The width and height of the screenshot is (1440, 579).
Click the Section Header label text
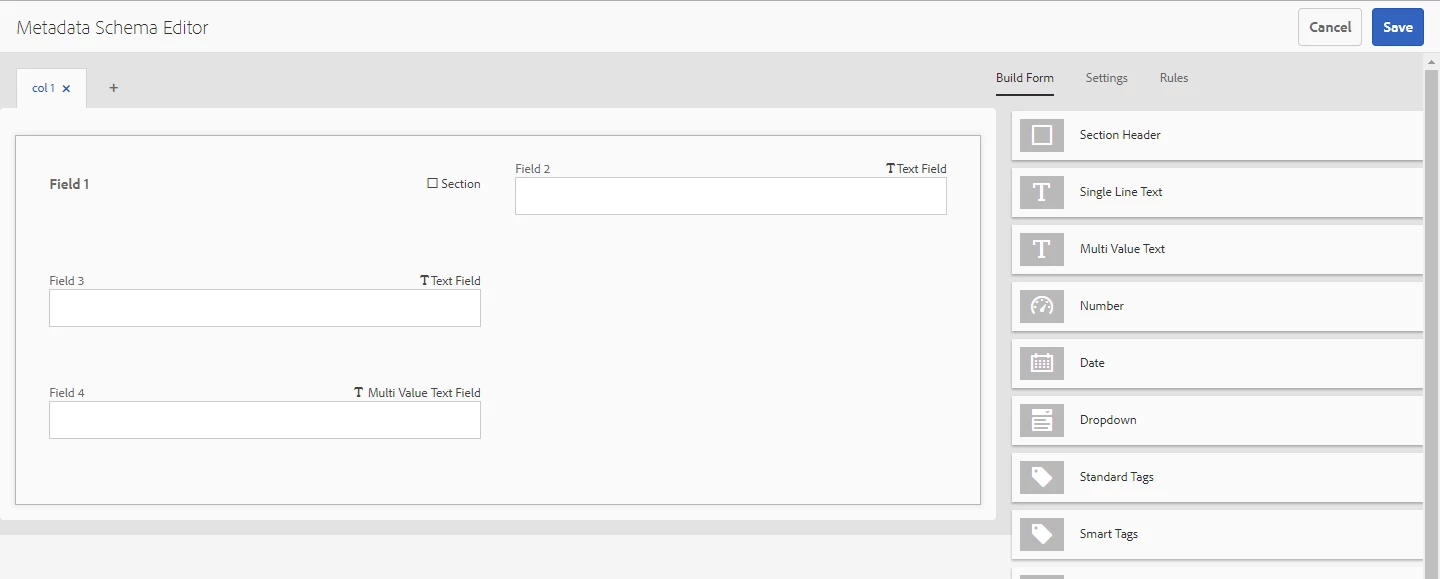coord(1120,135)
